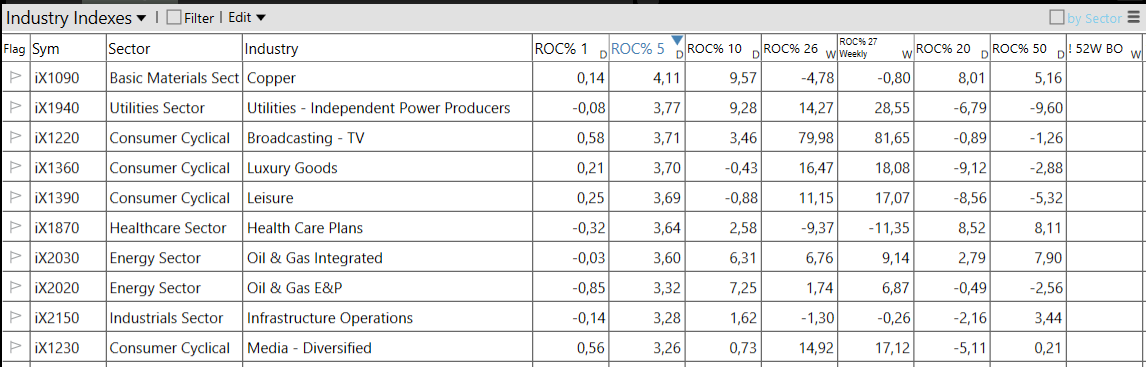Flag the Leisure row iX1390
Screen dimensions: 1146x367
(15, 197)
